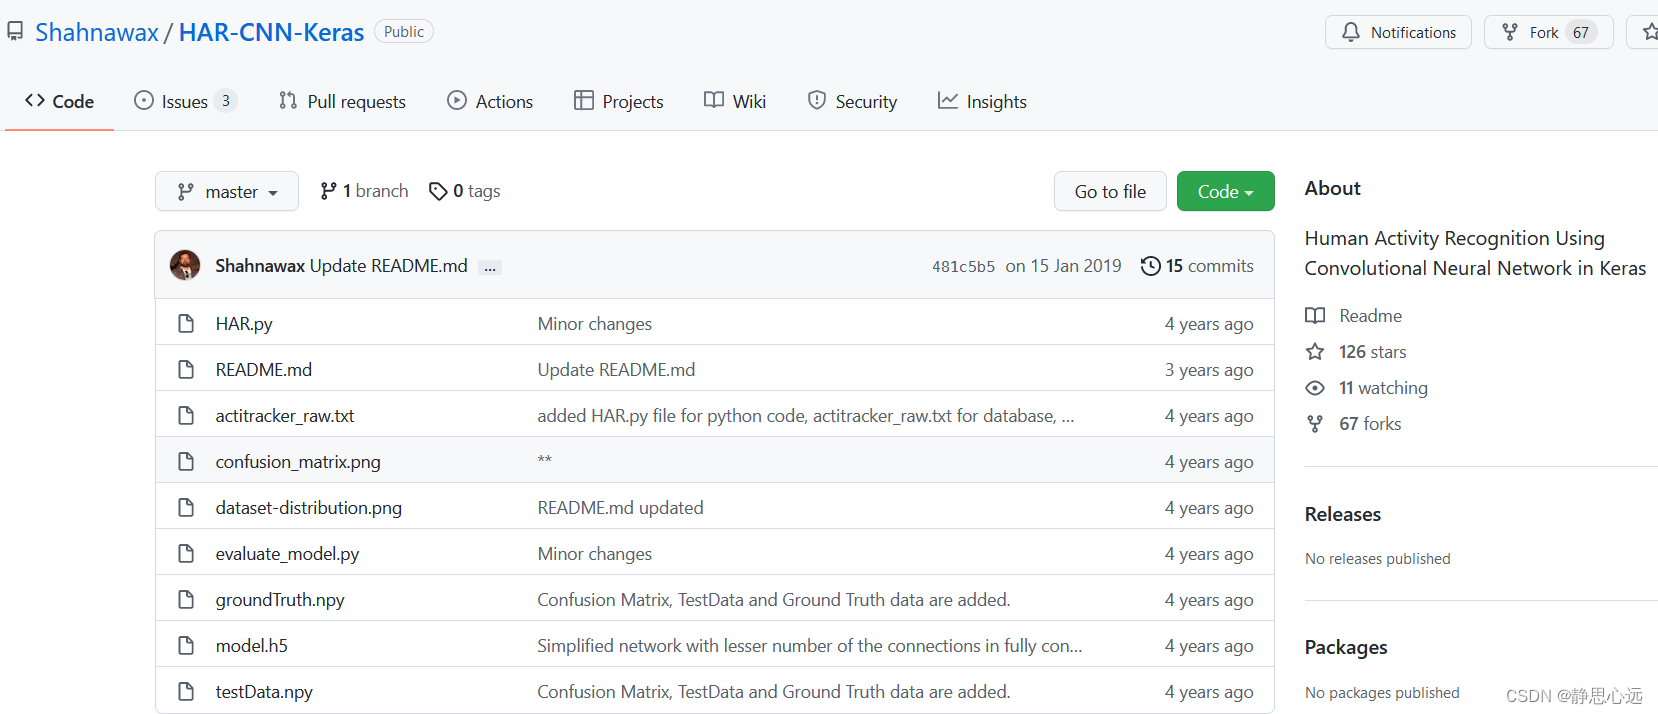Open the Actions tab

click(490, 101)
